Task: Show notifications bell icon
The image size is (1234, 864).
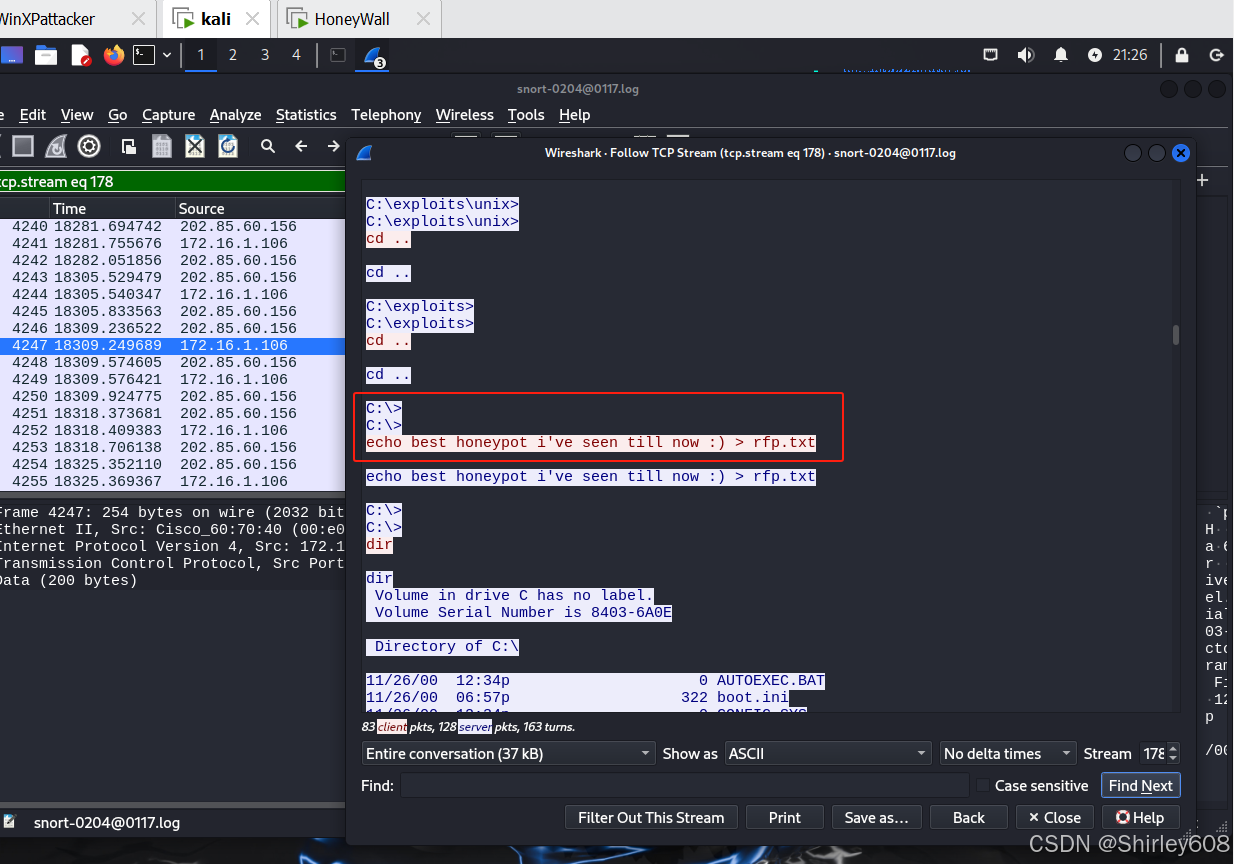Action: [1061, 55]
